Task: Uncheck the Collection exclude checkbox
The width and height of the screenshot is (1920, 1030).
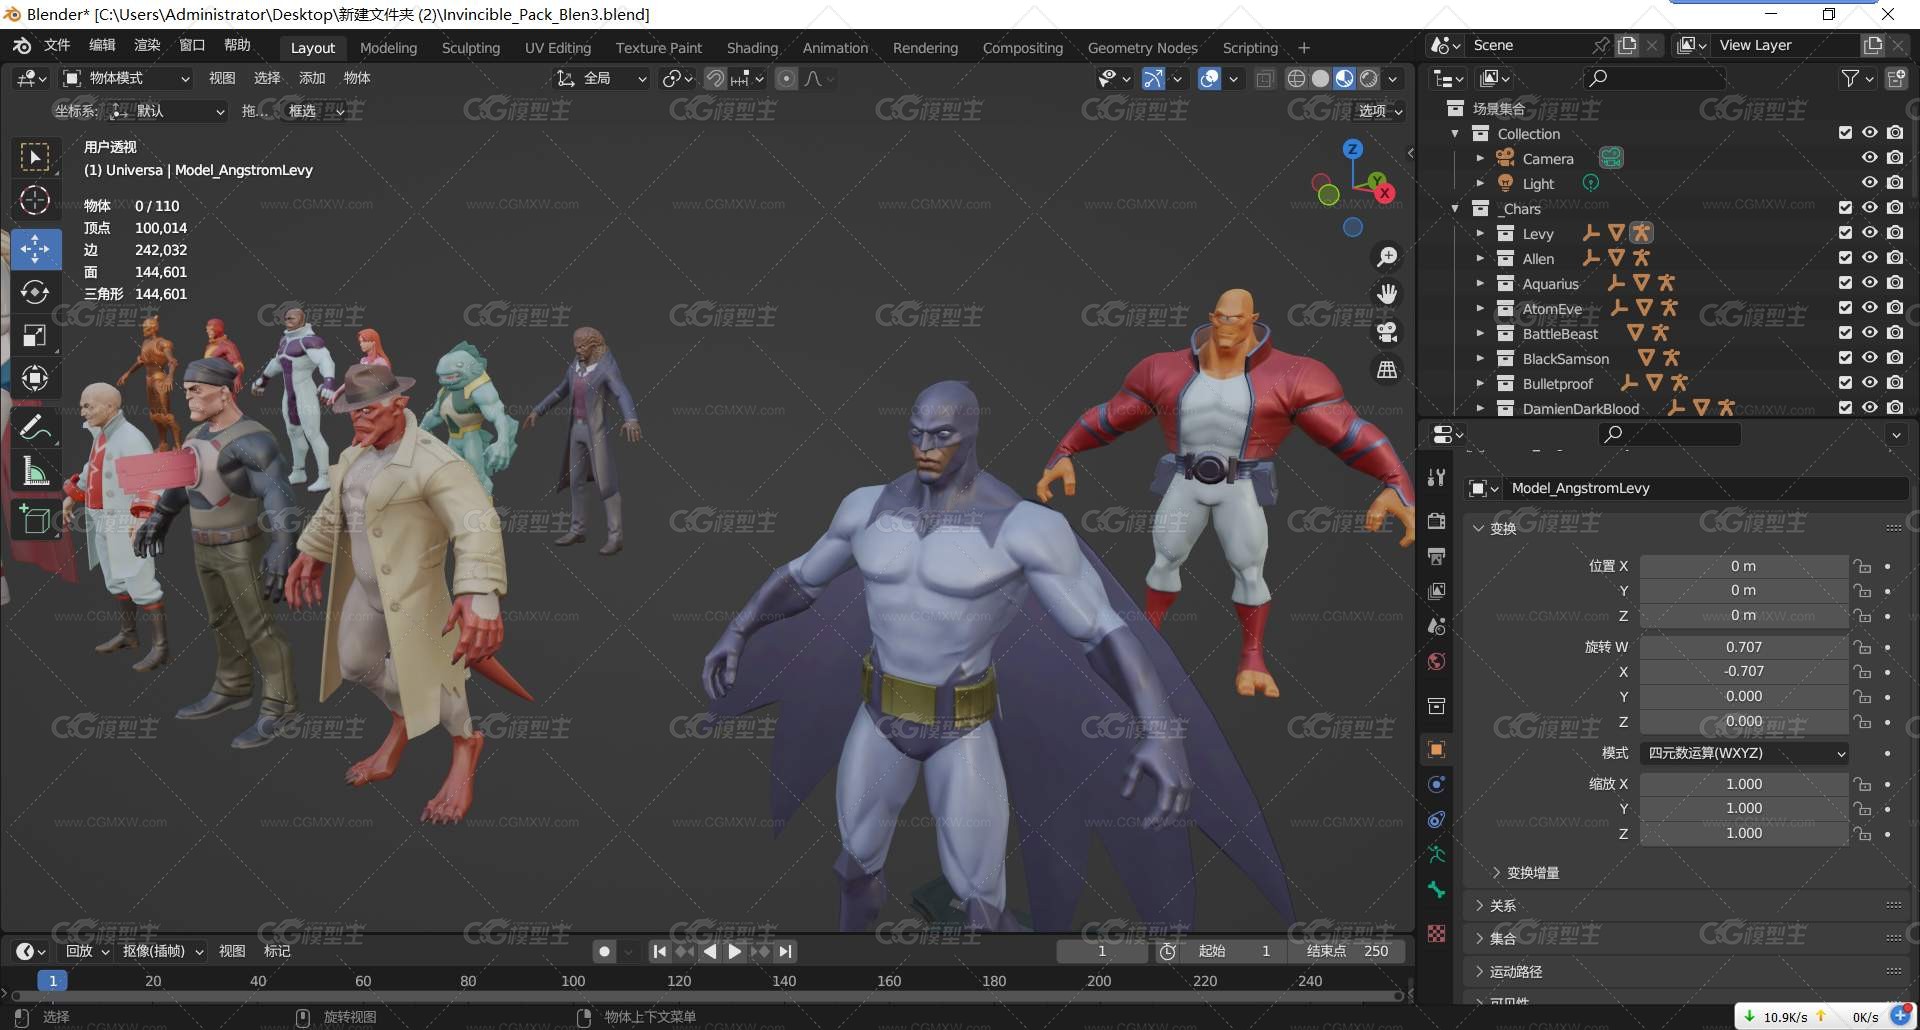Action: (x=1845, y=133)
